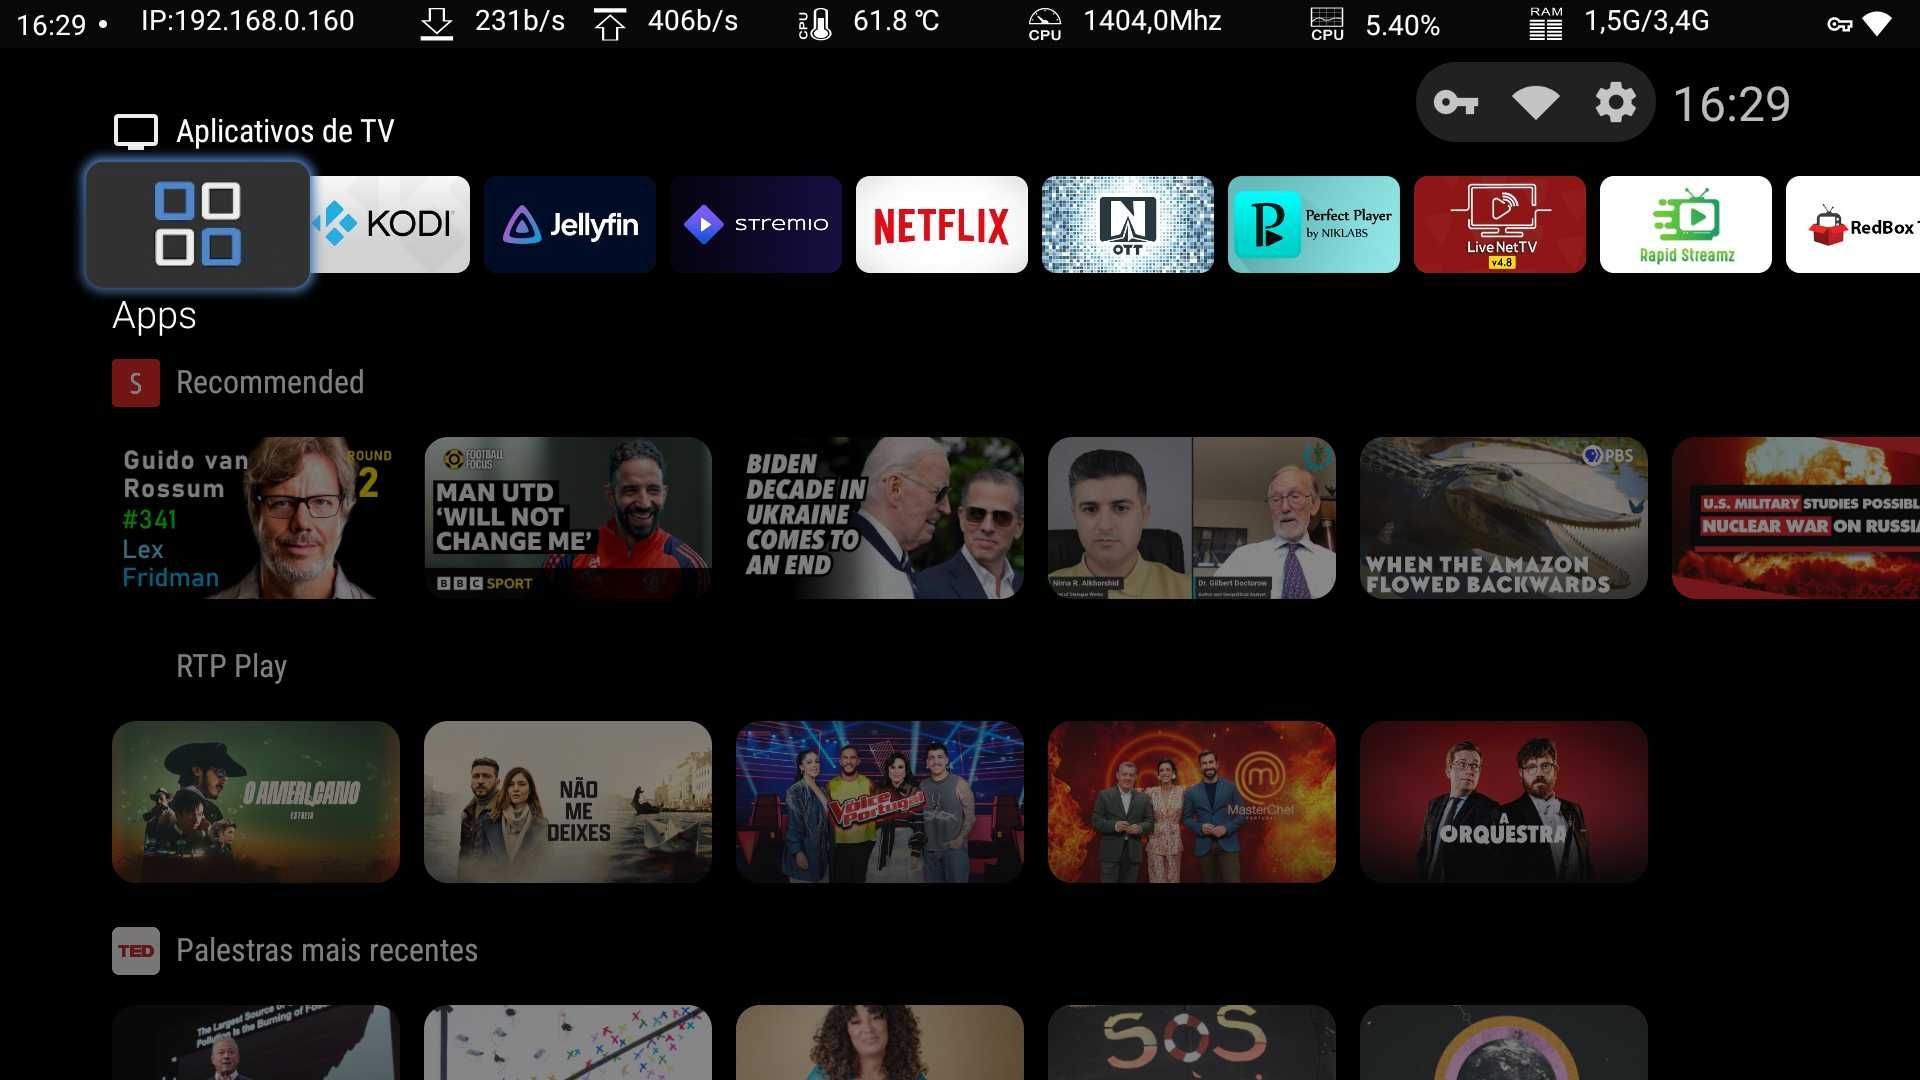Click the Palestras mais recentes row title

(327, 950)
